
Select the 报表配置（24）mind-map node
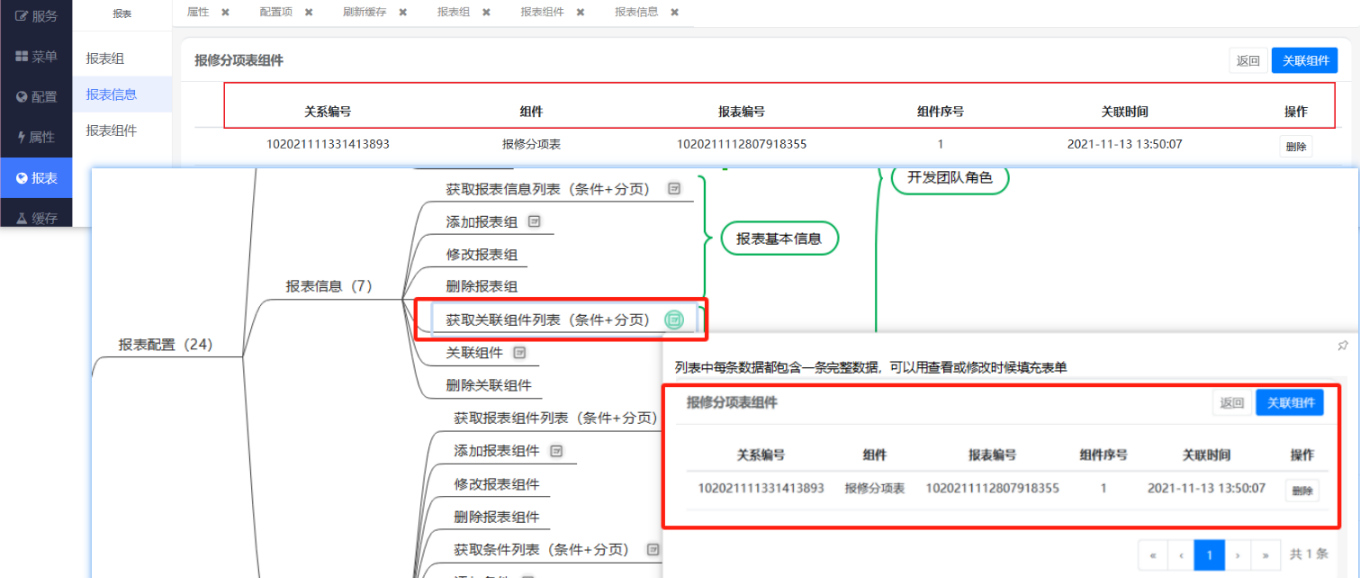coord(166,344)
